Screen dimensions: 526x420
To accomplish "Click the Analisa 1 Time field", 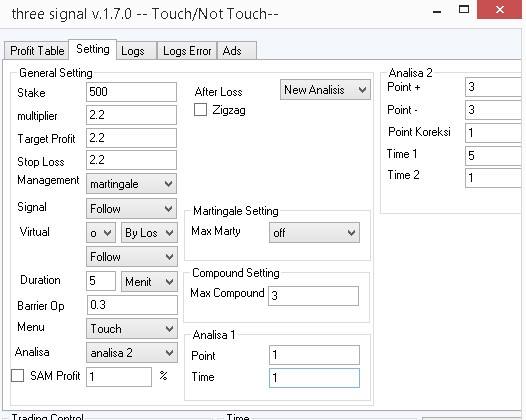I will [314, 378].
